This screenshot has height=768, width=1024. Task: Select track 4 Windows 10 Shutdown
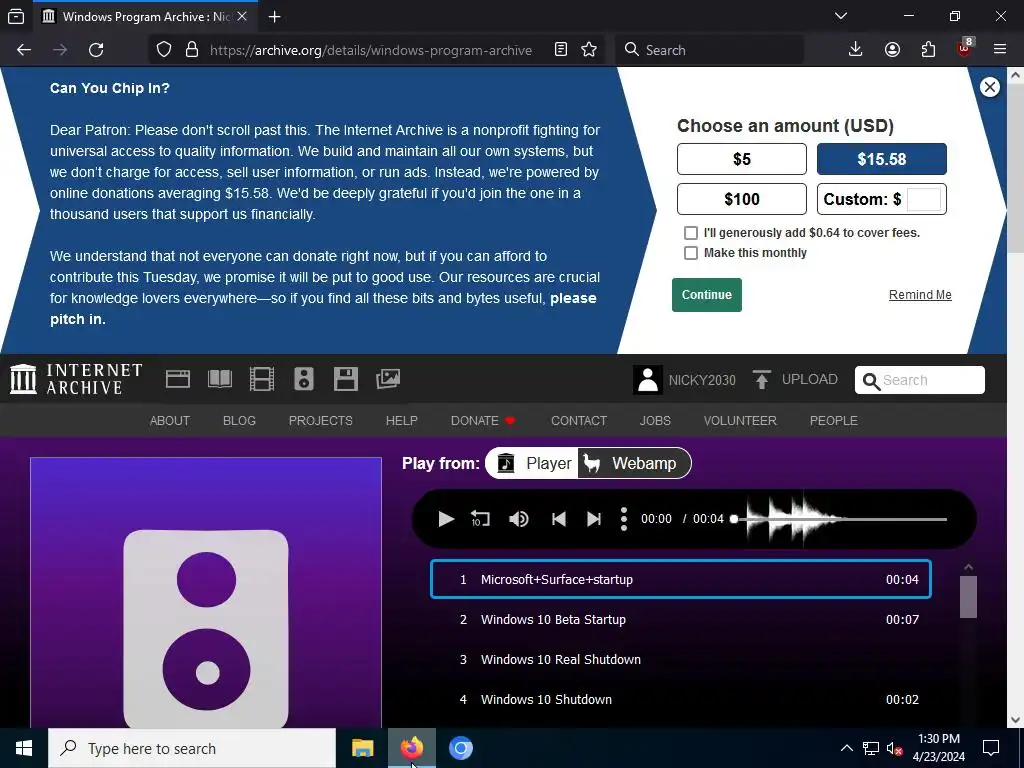pyautogui.click(x=680, y=699)
